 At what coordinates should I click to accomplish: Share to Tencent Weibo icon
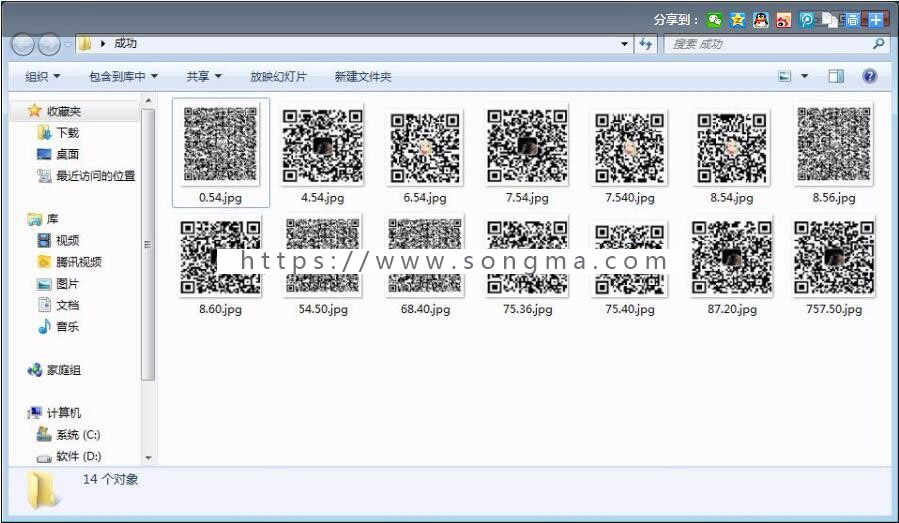(806, 21)
